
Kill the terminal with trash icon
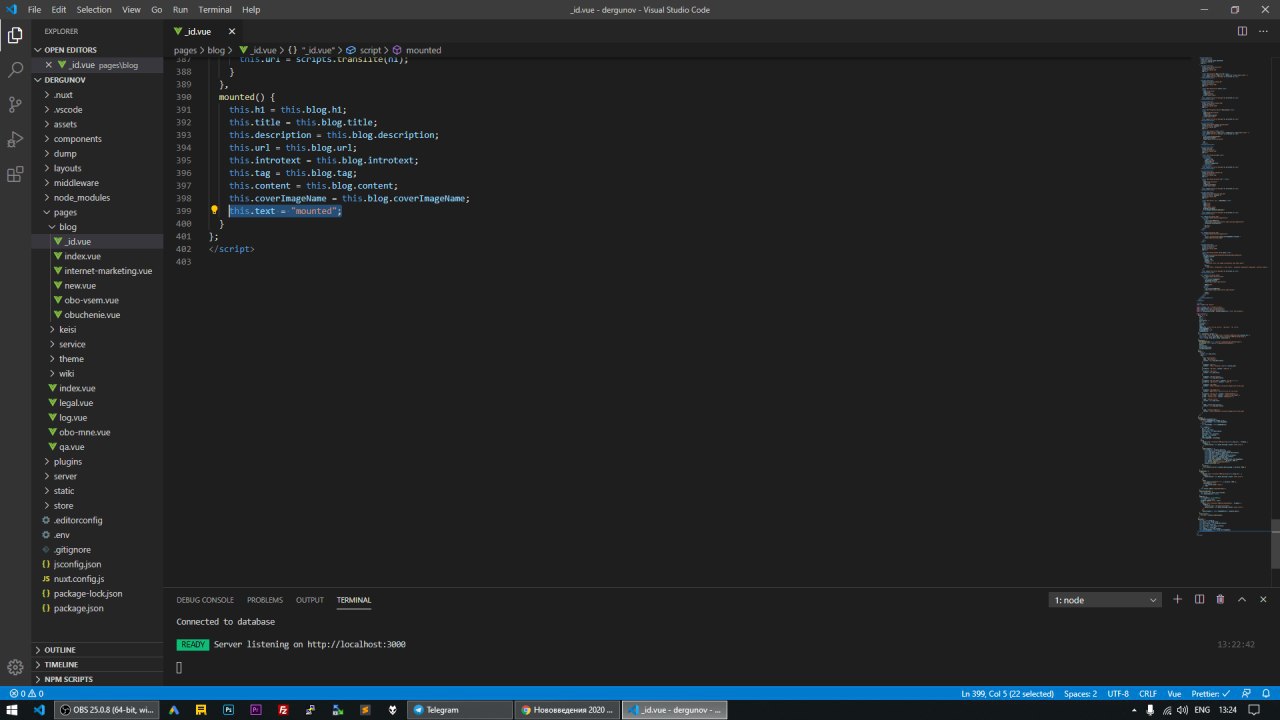tap(1220, 599)
